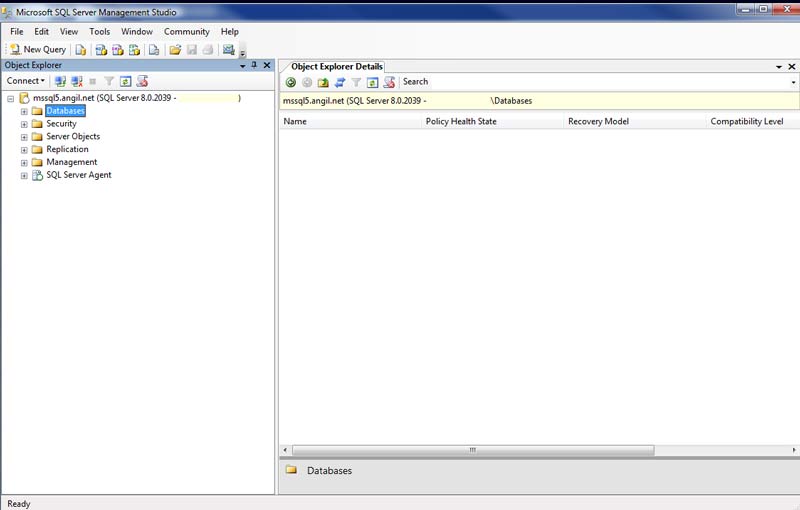Open the Tools menu
The height and width of the screenshot is (510, 800).
tap(99, 32)
